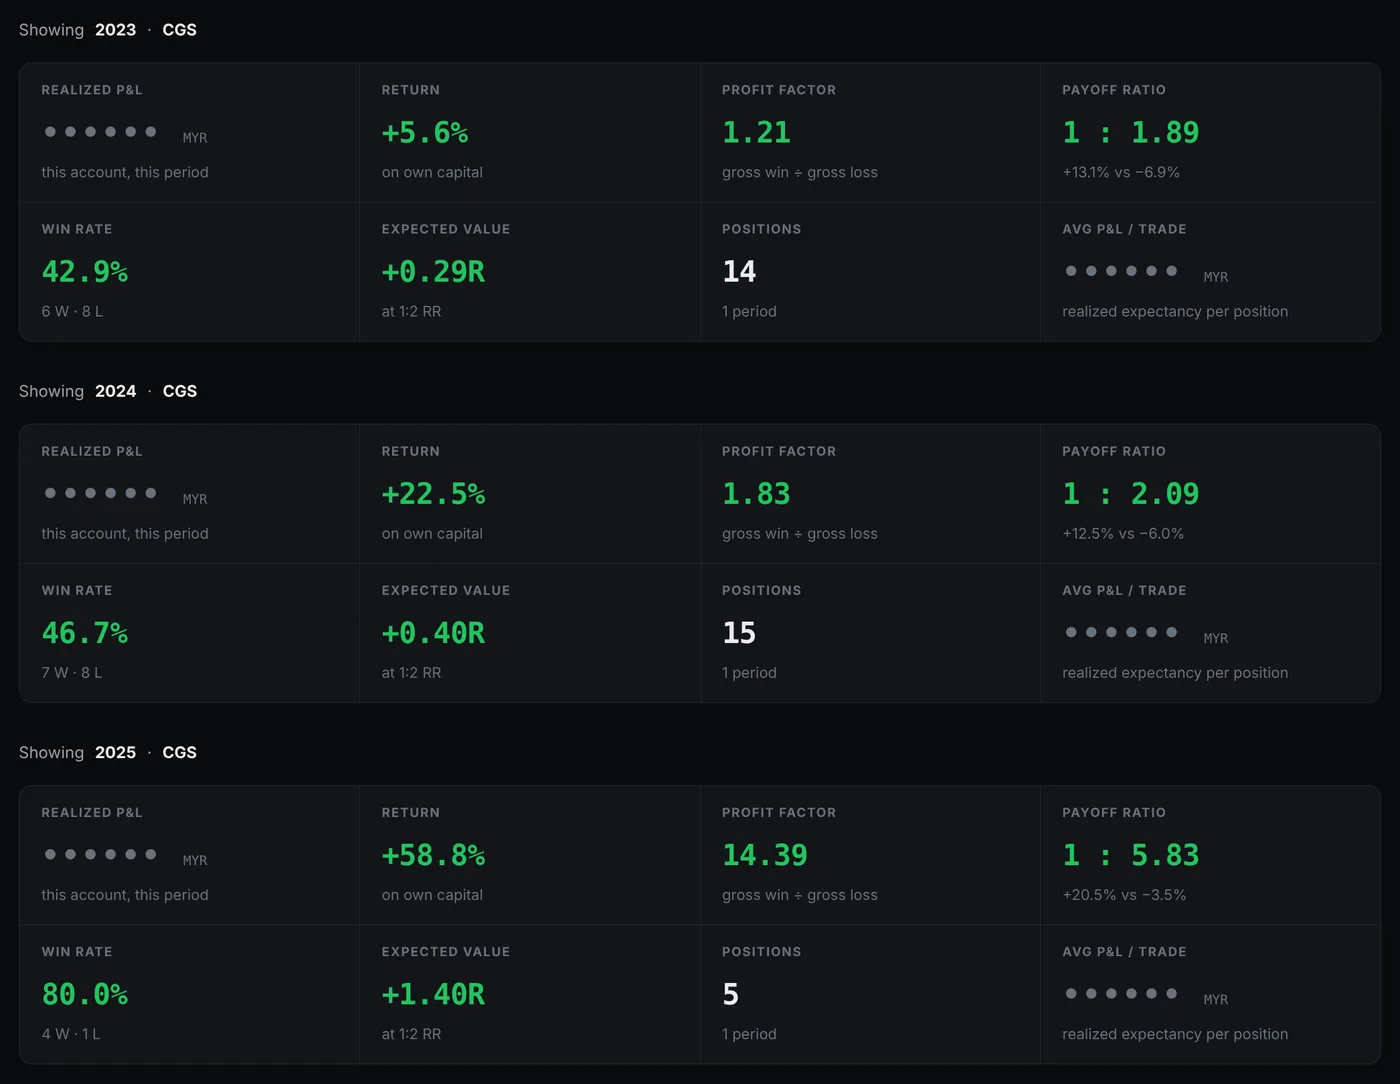Screen dimensions: 1400x1084
Task: Click the masked Avg P&L / Trade value for 2025
Action: coord(1121,994)
